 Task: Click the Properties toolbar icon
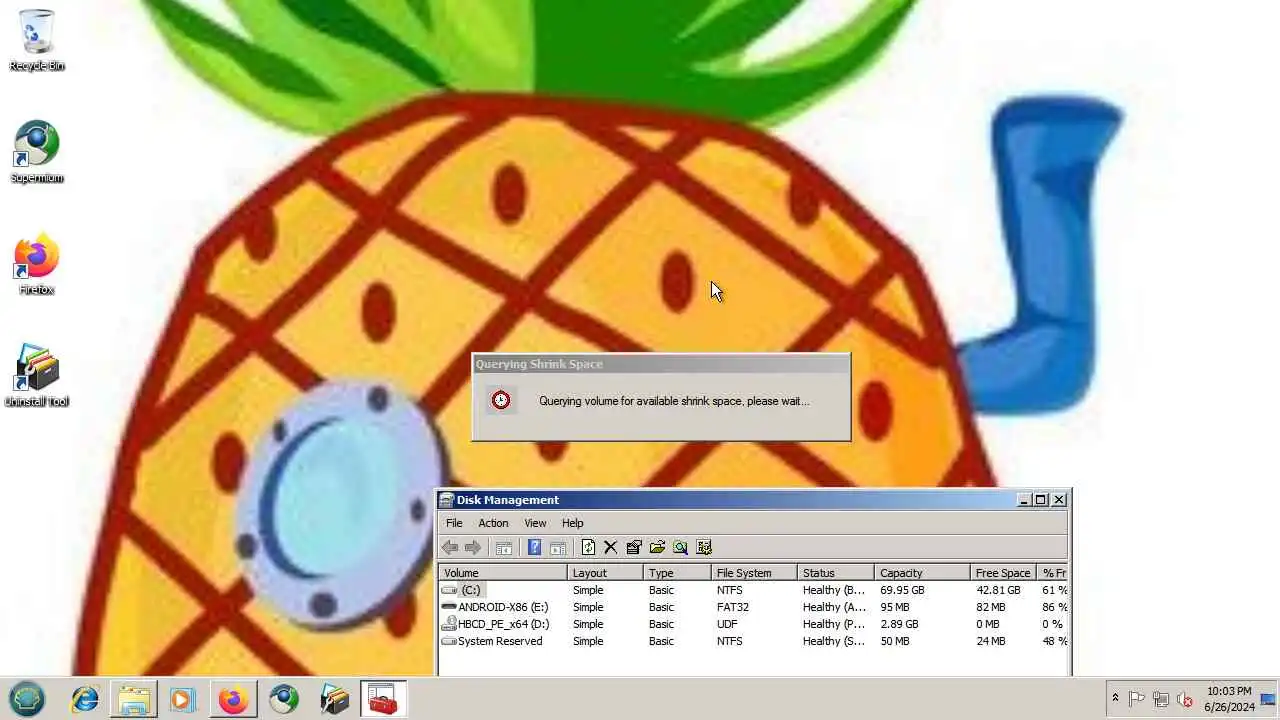tap(633, 547)
